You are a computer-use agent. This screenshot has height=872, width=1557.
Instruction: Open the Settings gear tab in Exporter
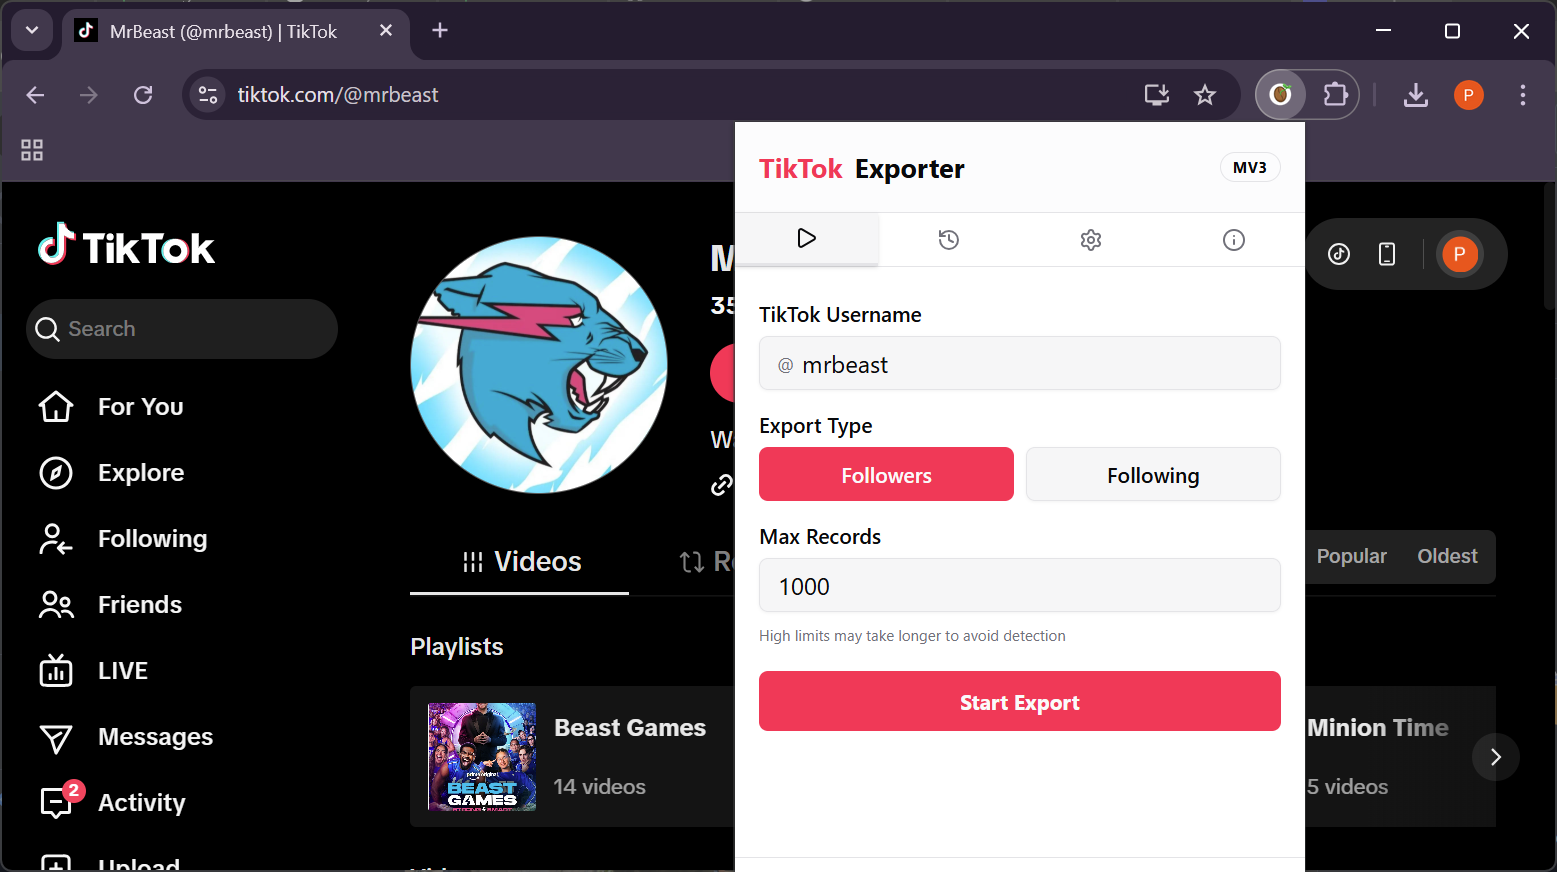click(1091, 240)
